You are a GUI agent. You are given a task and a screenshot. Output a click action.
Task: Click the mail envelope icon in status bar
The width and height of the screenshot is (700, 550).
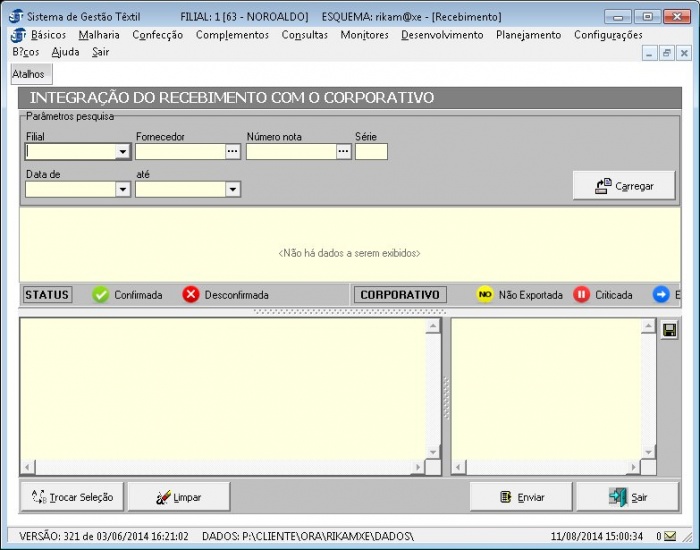[x=670, y=536]
